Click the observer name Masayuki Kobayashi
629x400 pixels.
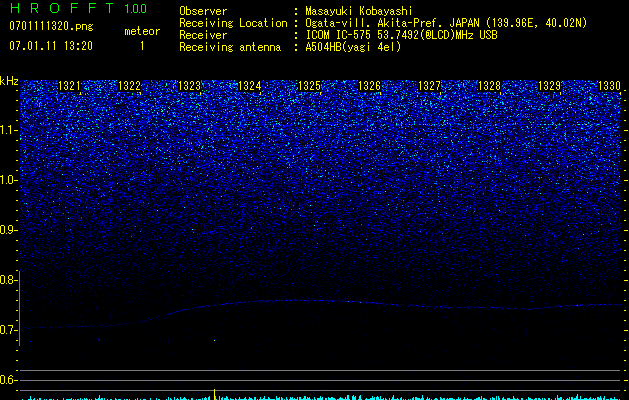tap(358, 11)
